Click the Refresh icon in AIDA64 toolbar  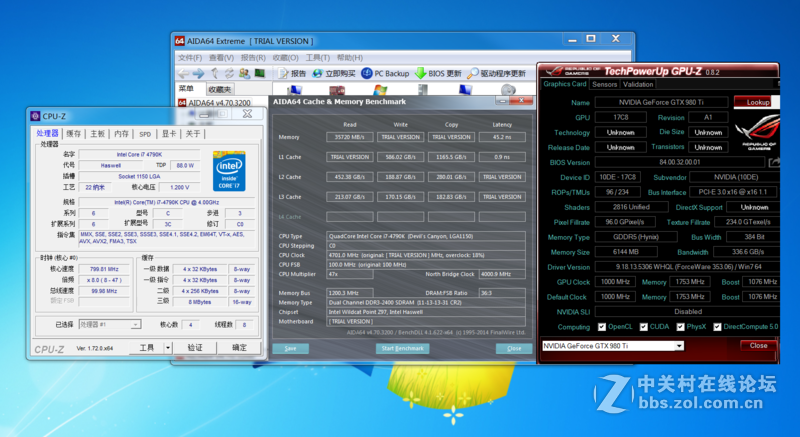click(x=230, y=73)
